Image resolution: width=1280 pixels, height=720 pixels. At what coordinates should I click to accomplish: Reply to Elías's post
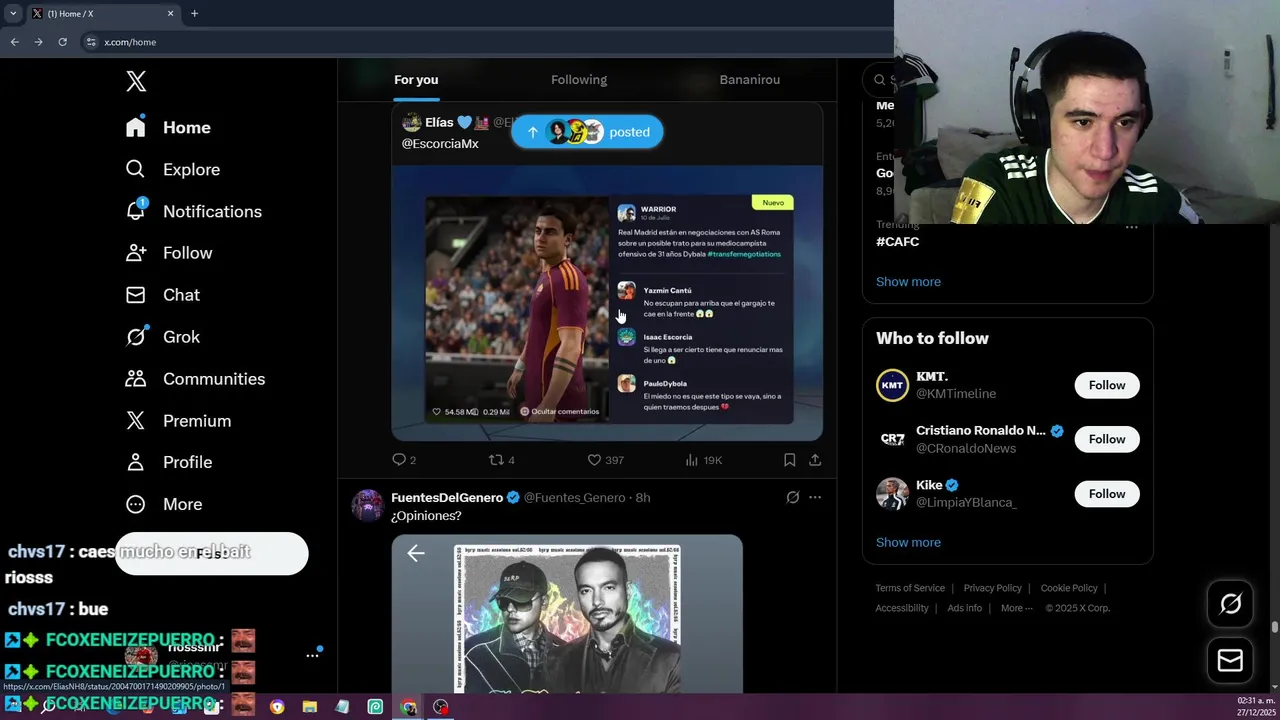[x=404, y=460]
